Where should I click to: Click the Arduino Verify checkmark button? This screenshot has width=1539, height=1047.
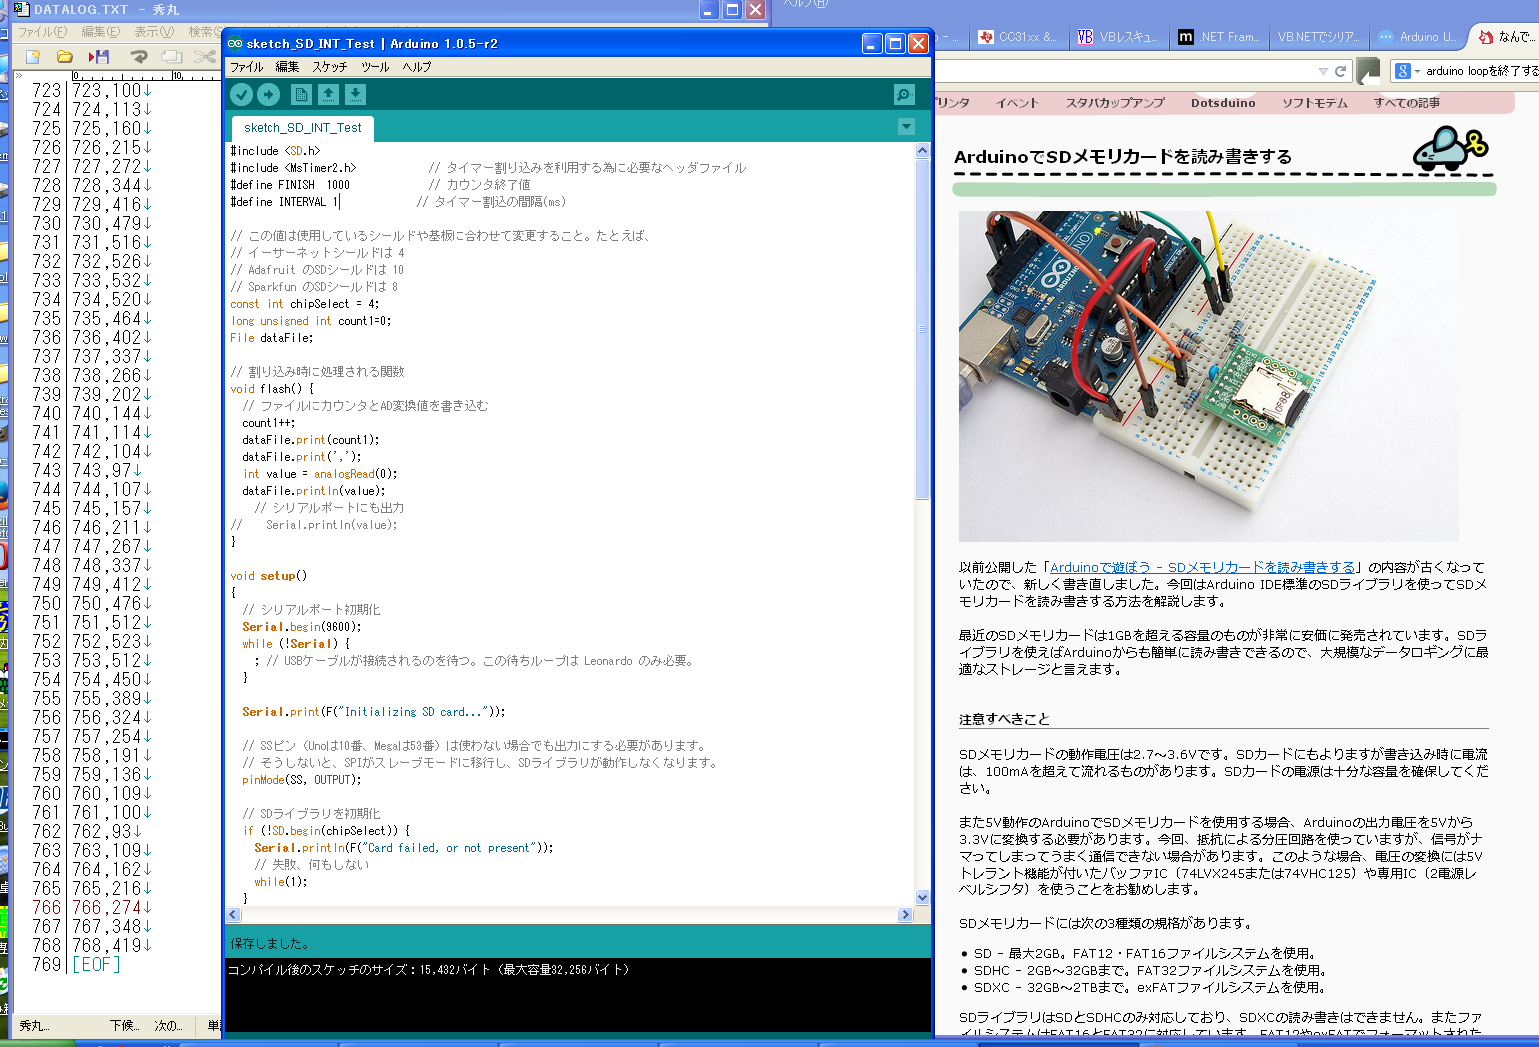click(241, 94)
